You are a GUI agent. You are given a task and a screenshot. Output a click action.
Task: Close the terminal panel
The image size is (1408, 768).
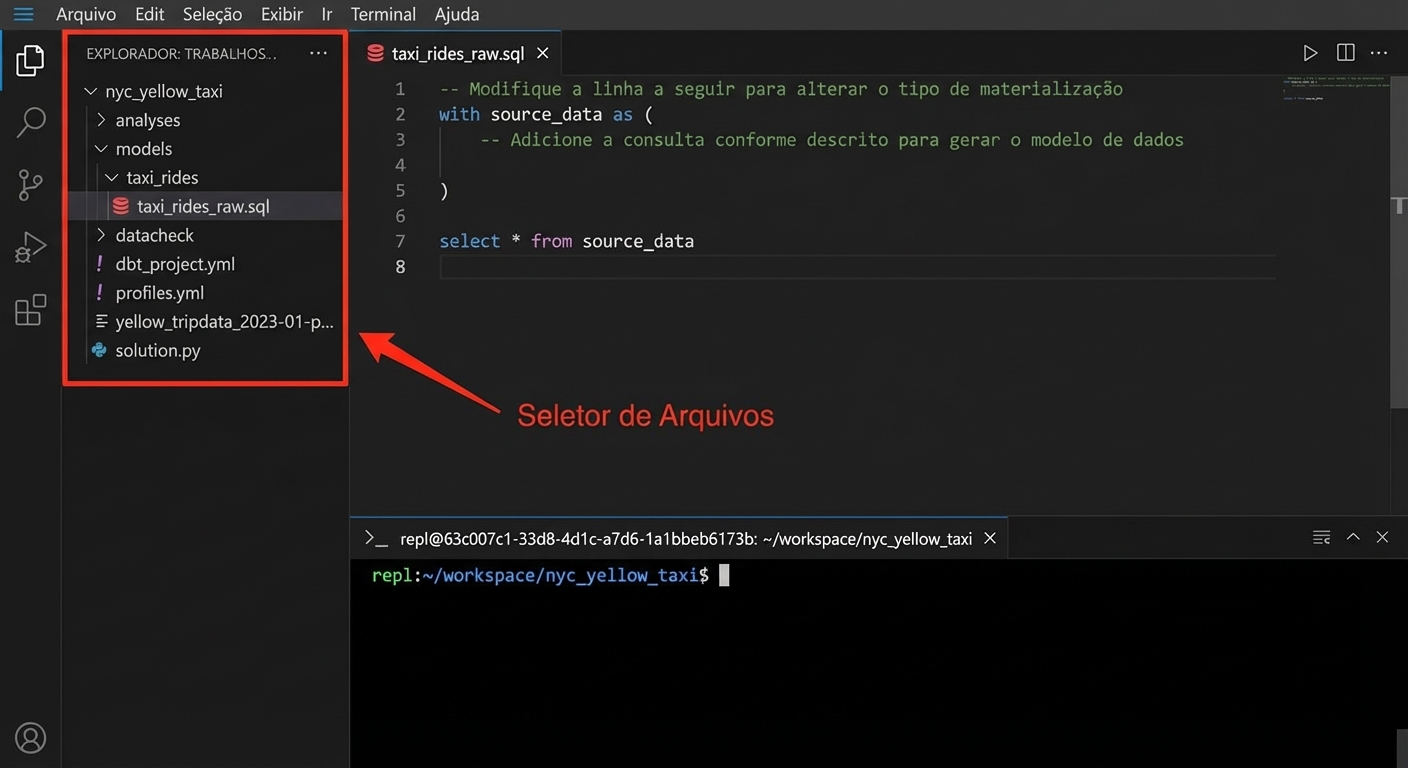pos(1382,537)
